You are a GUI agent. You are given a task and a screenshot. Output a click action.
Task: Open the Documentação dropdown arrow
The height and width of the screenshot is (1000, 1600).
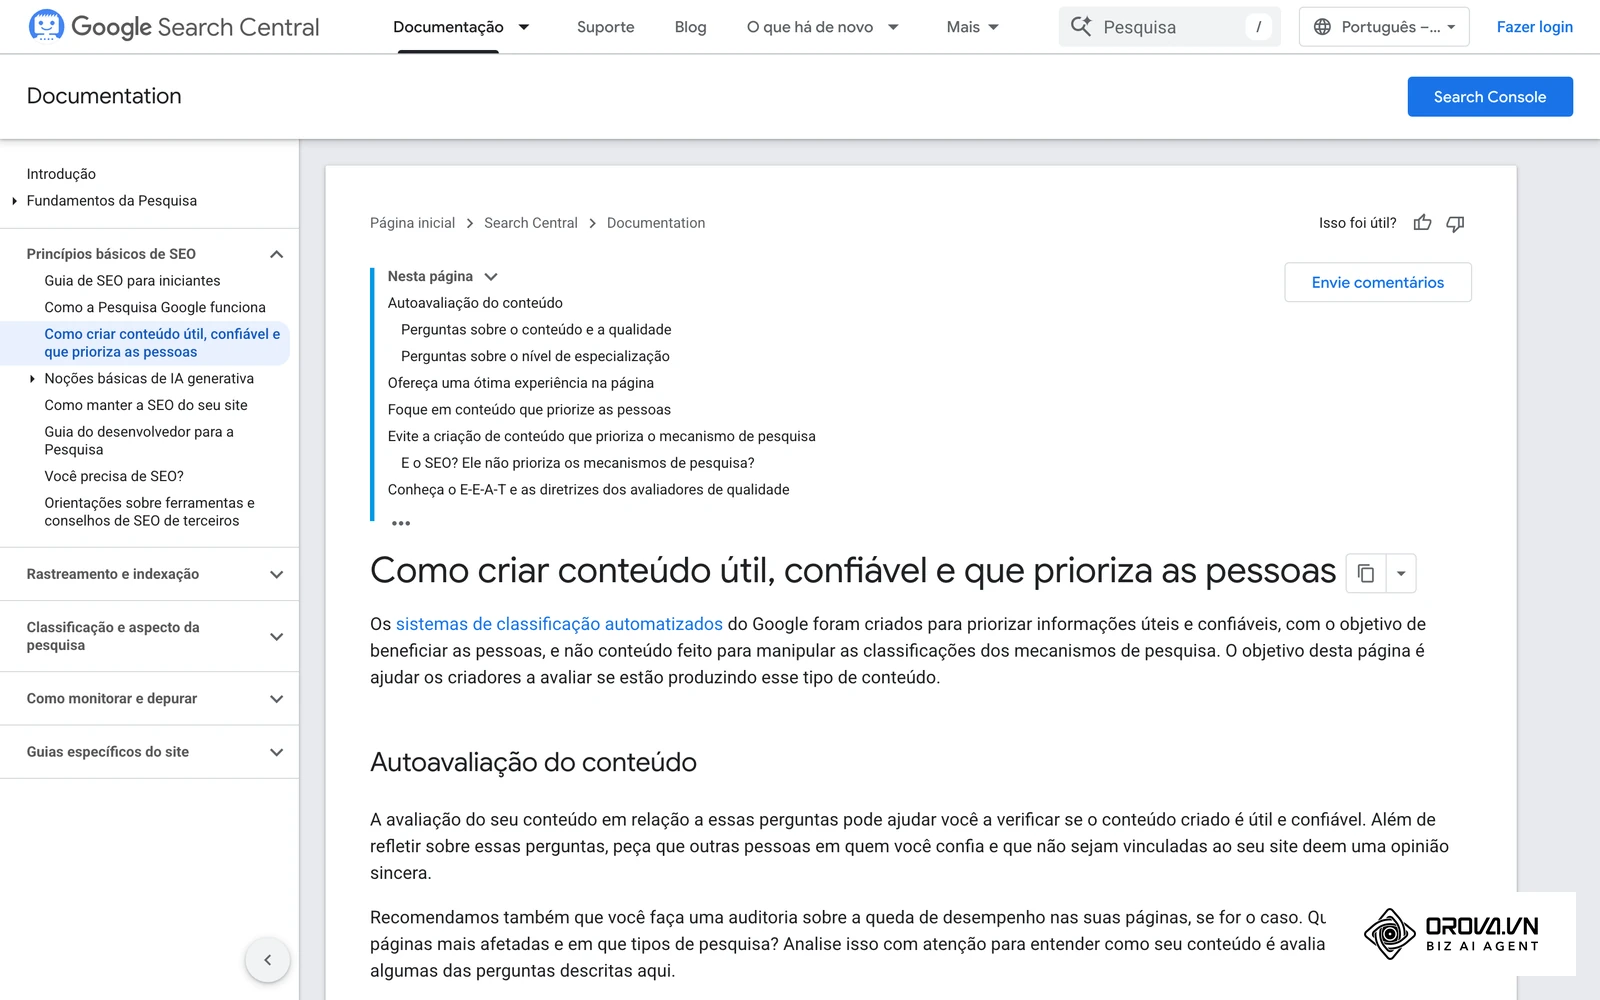tap(524, 27)
